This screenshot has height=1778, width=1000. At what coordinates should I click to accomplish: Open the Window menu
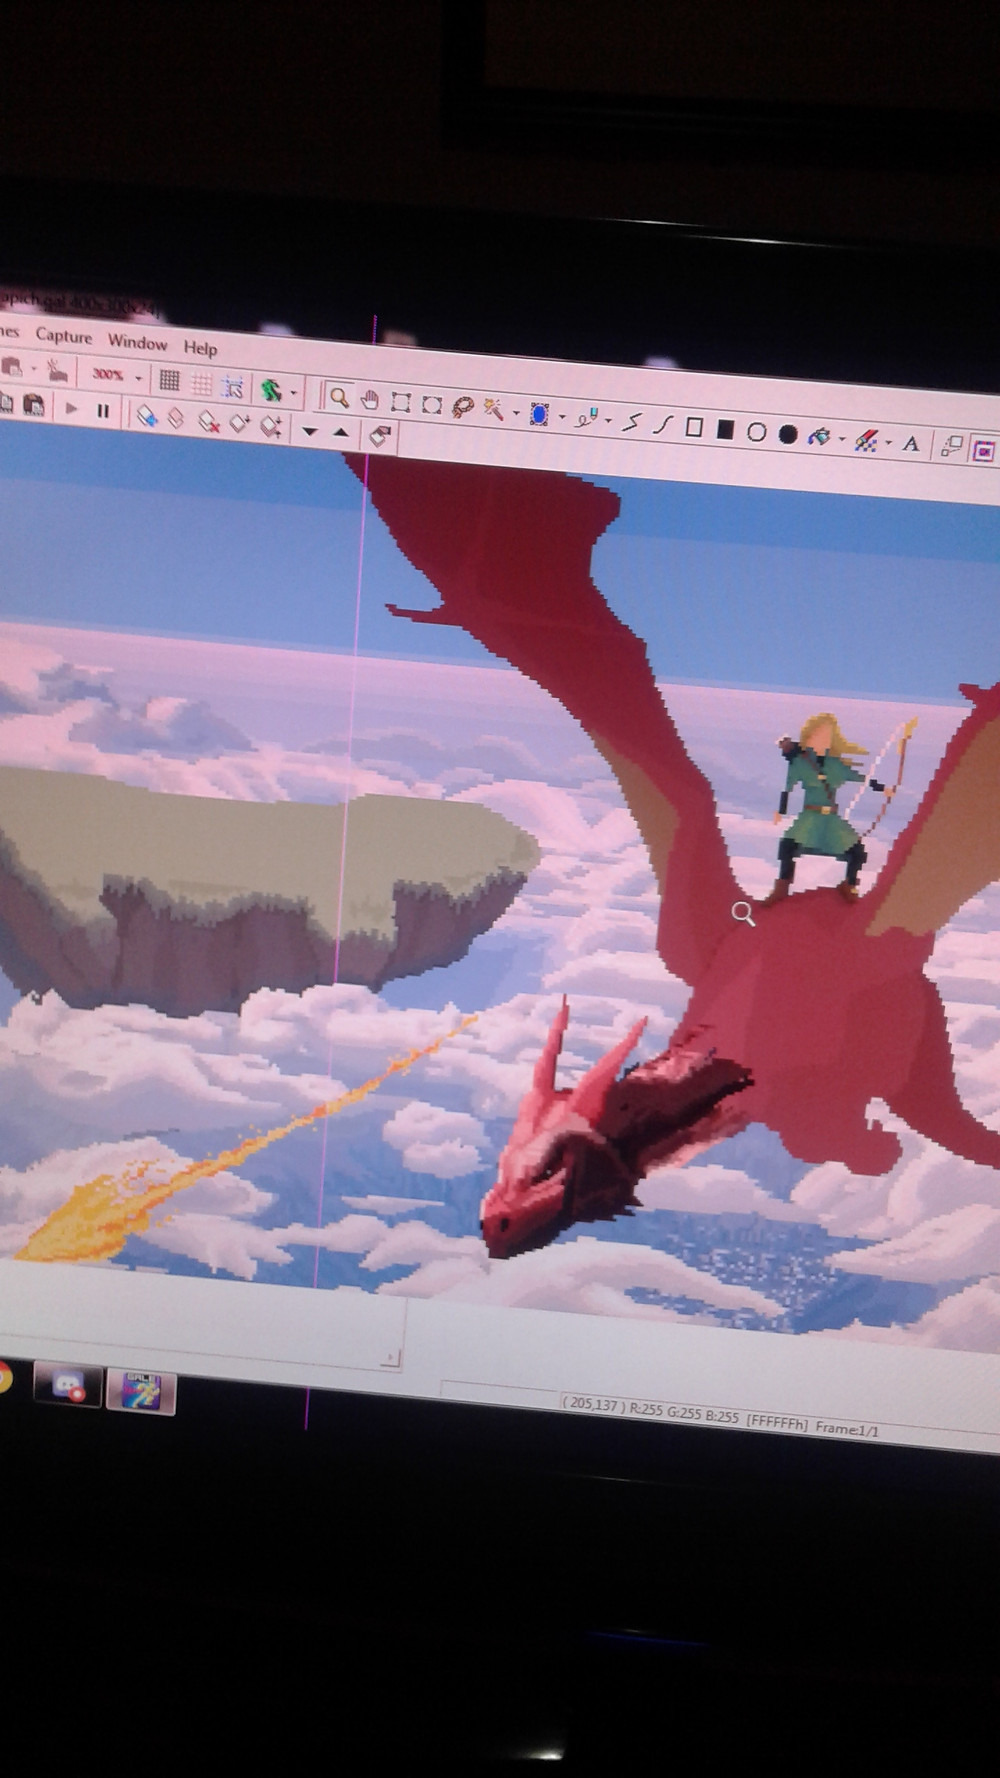[x=138, y=342]
